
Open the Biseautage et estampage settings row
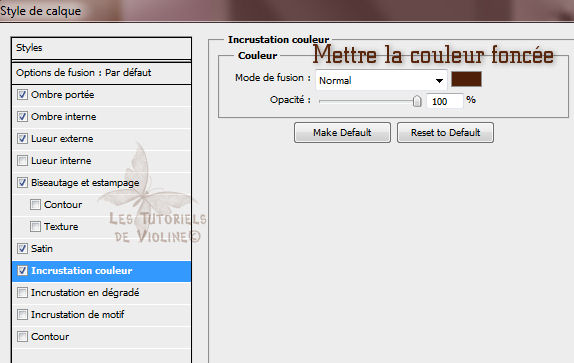(x=101, y=183)
